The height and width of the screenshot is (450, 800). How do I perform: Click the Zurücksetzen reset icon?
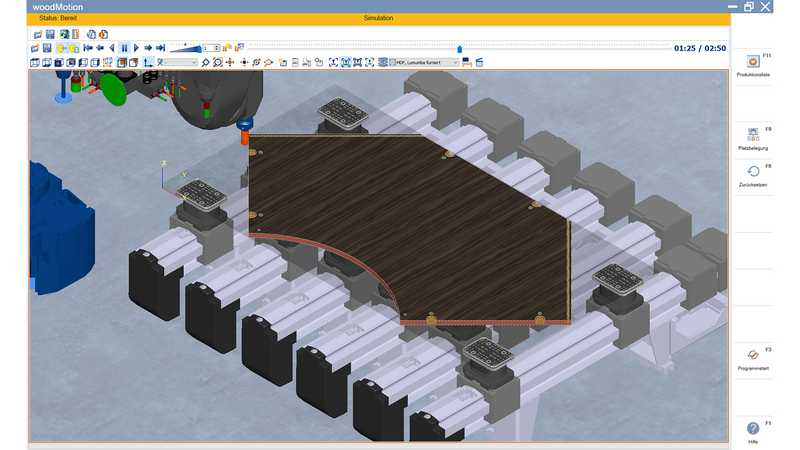pos(752,174)
